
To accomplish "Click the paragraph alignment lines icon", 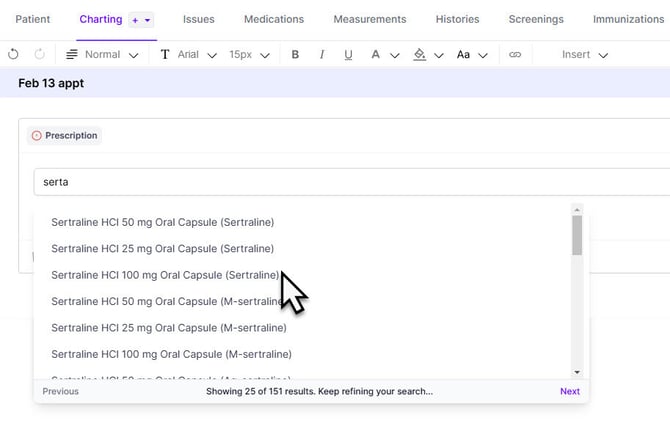I will [x=72, y=54].
